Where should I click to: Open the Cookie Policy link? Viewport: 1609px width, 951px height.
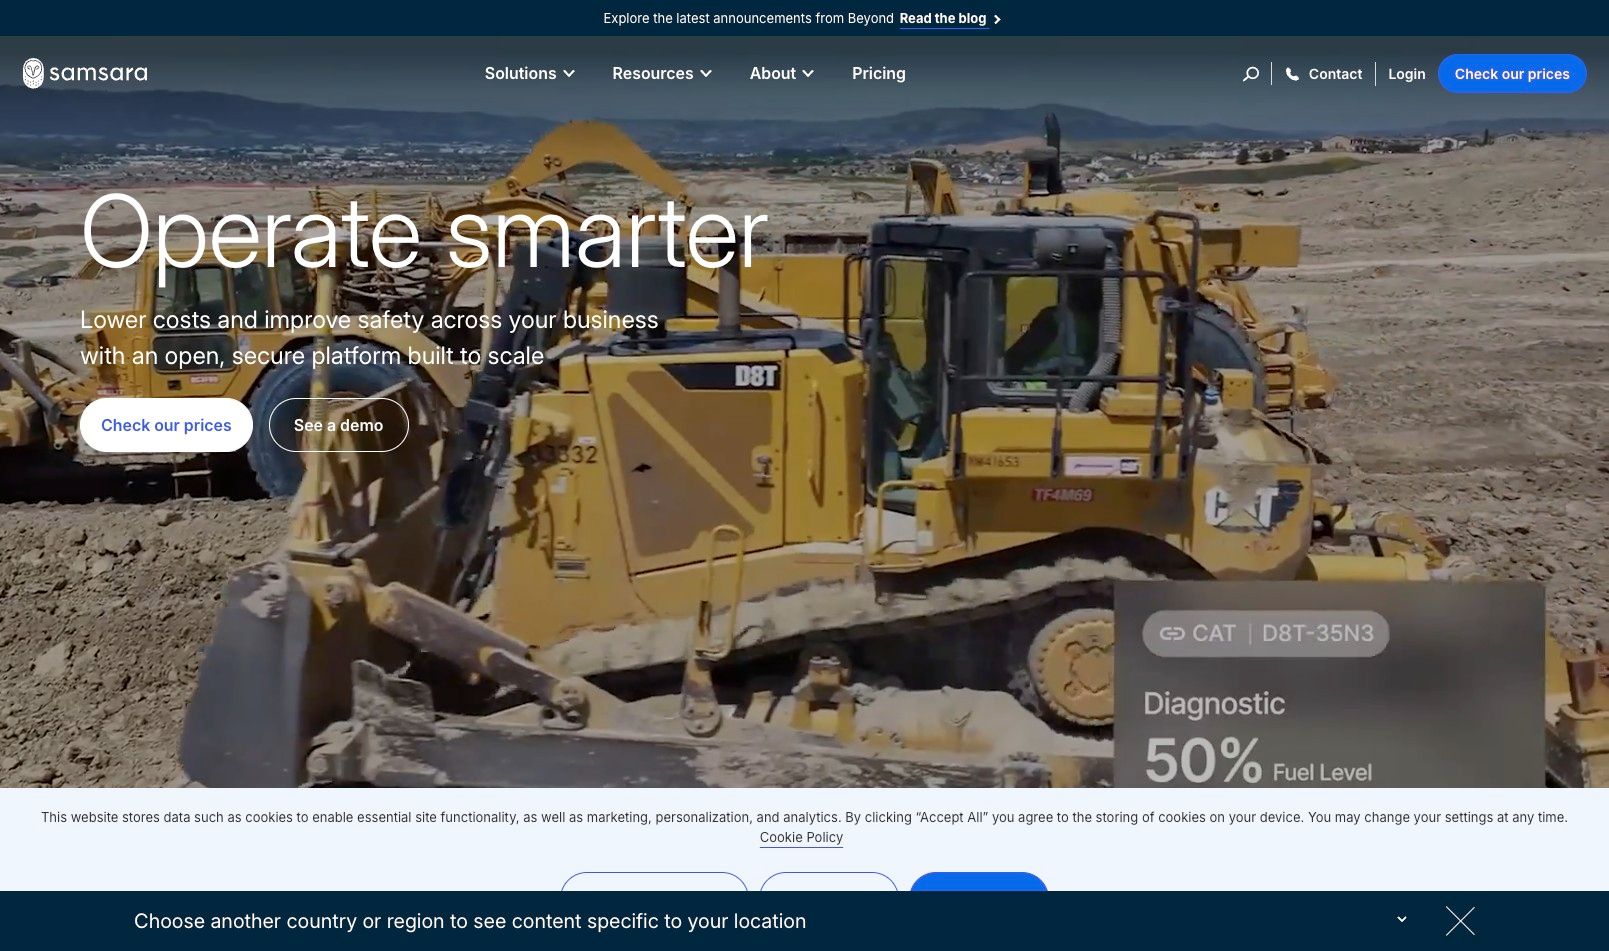pos(801,838)
